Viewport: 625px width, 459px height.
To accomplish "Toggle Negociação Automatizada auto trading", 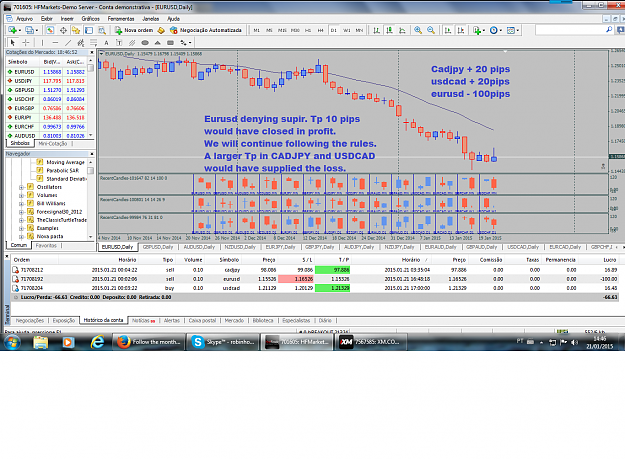I will [206, 30].
